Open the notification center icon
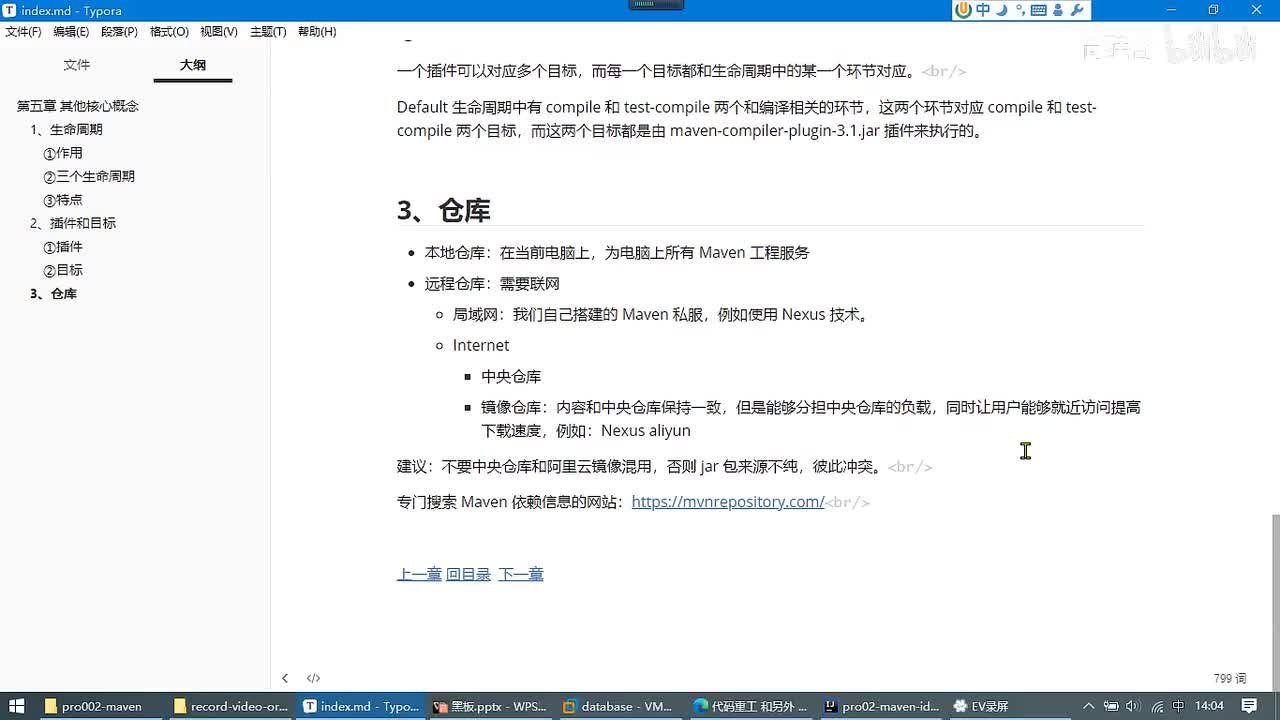The image size is (1280, 720). click(1249, 706)
